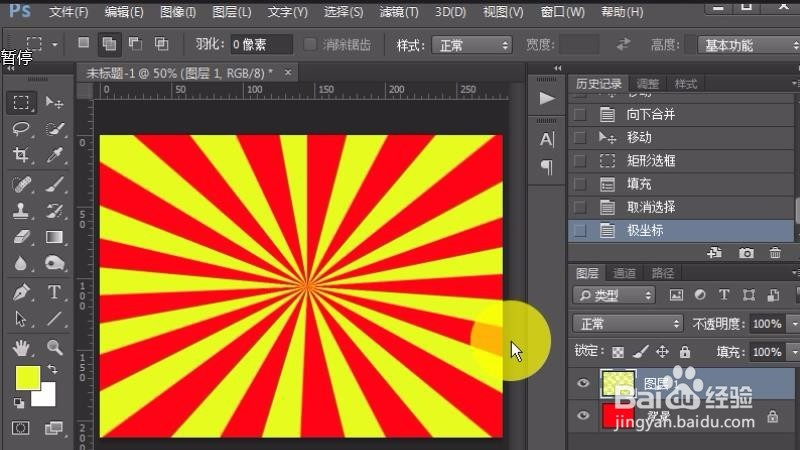
Task: Lock all layer attributes
Action: [x=685, y=352]
